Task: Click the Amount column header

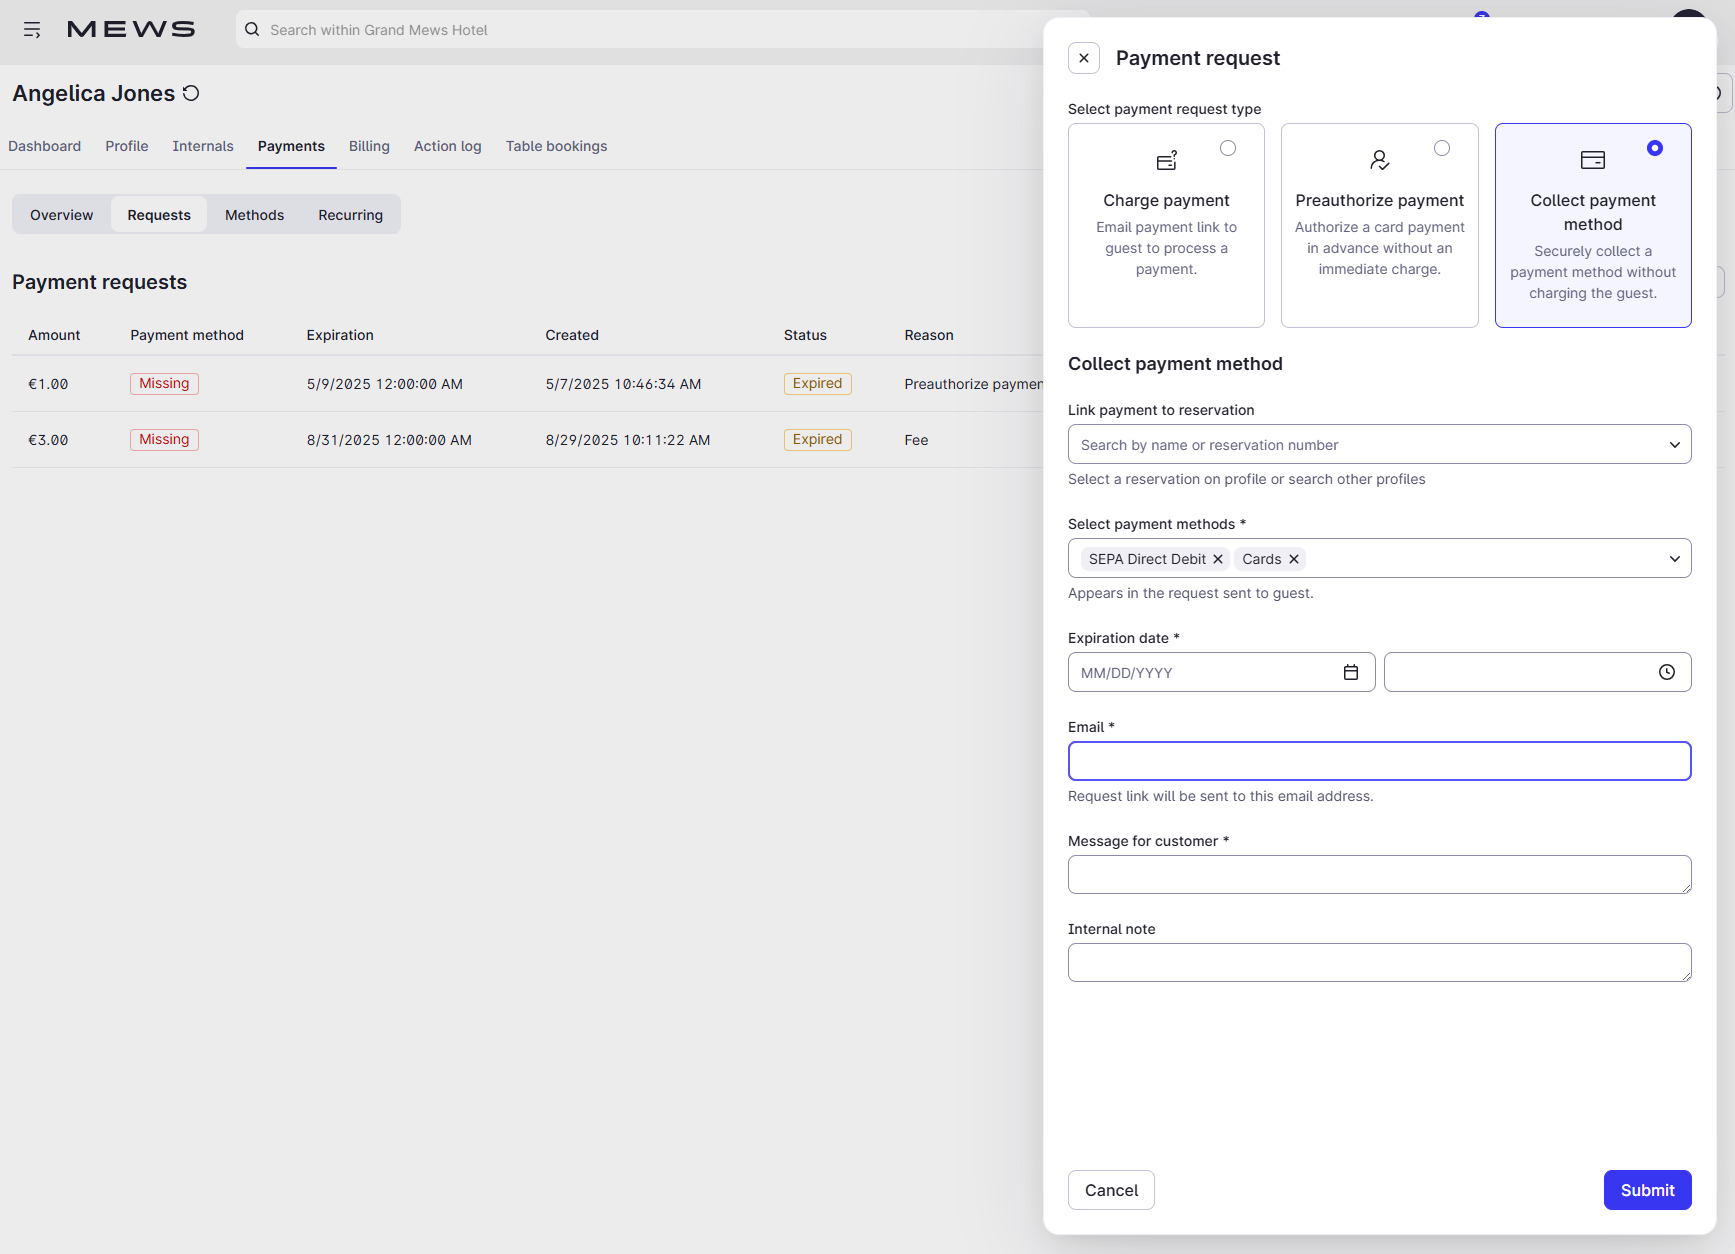Action: point(54,335)
